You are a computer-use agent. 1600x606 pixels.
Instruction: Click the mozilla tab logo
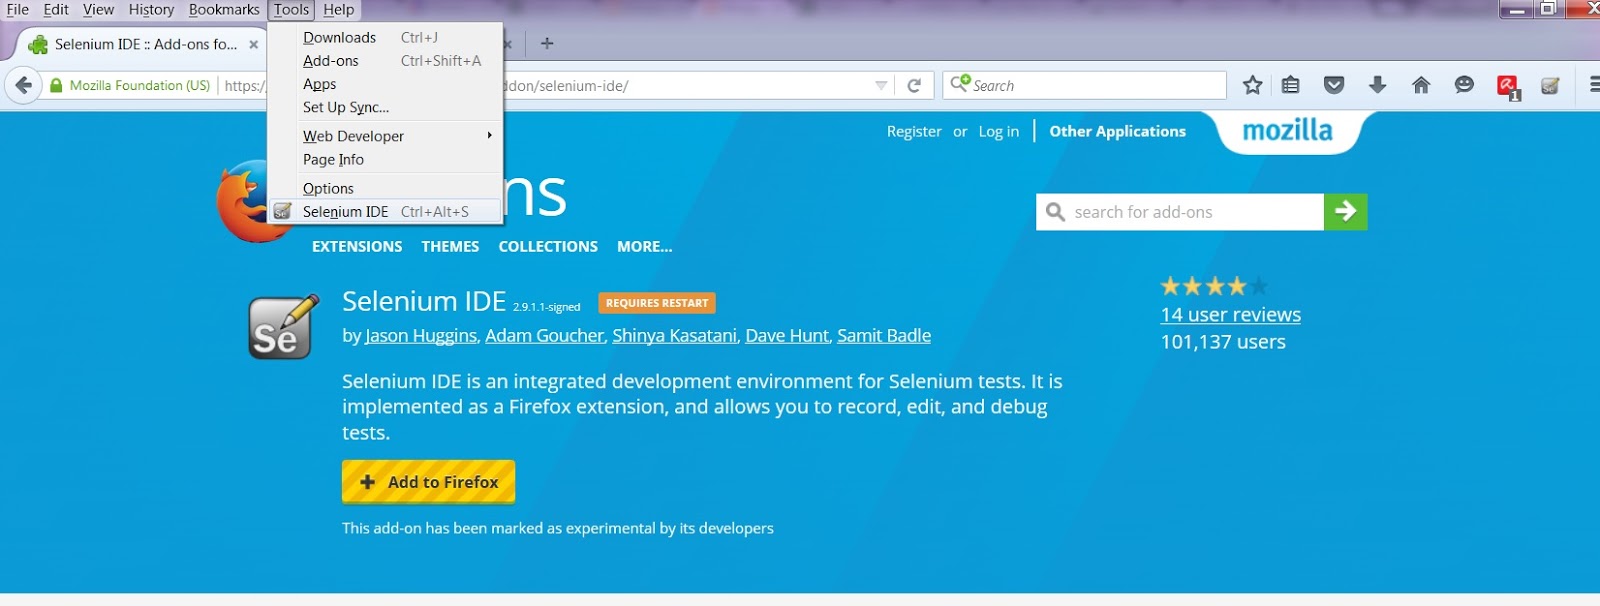tap(1287, 131)
